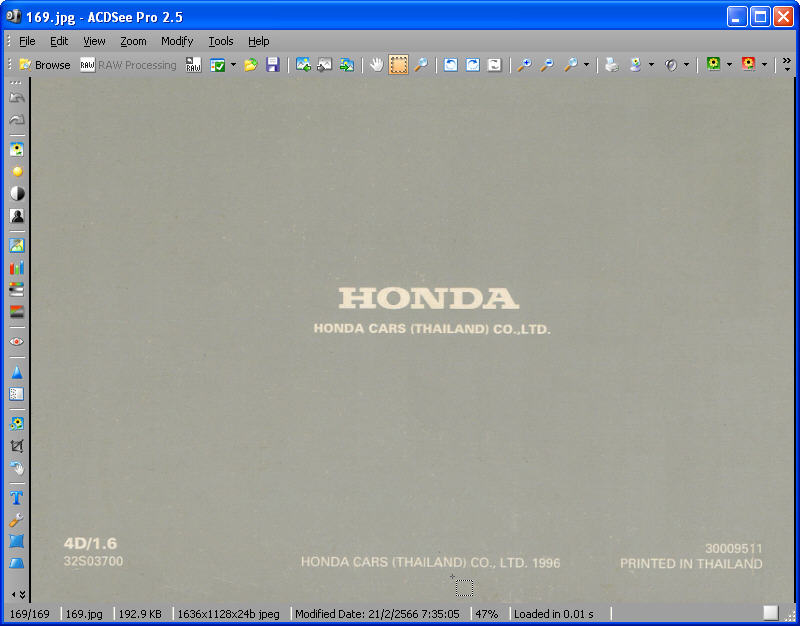Viewport: 800px width, 626px height.
Task: Click the flip or refresh rotate icon
Action: [x=495, y=65]
